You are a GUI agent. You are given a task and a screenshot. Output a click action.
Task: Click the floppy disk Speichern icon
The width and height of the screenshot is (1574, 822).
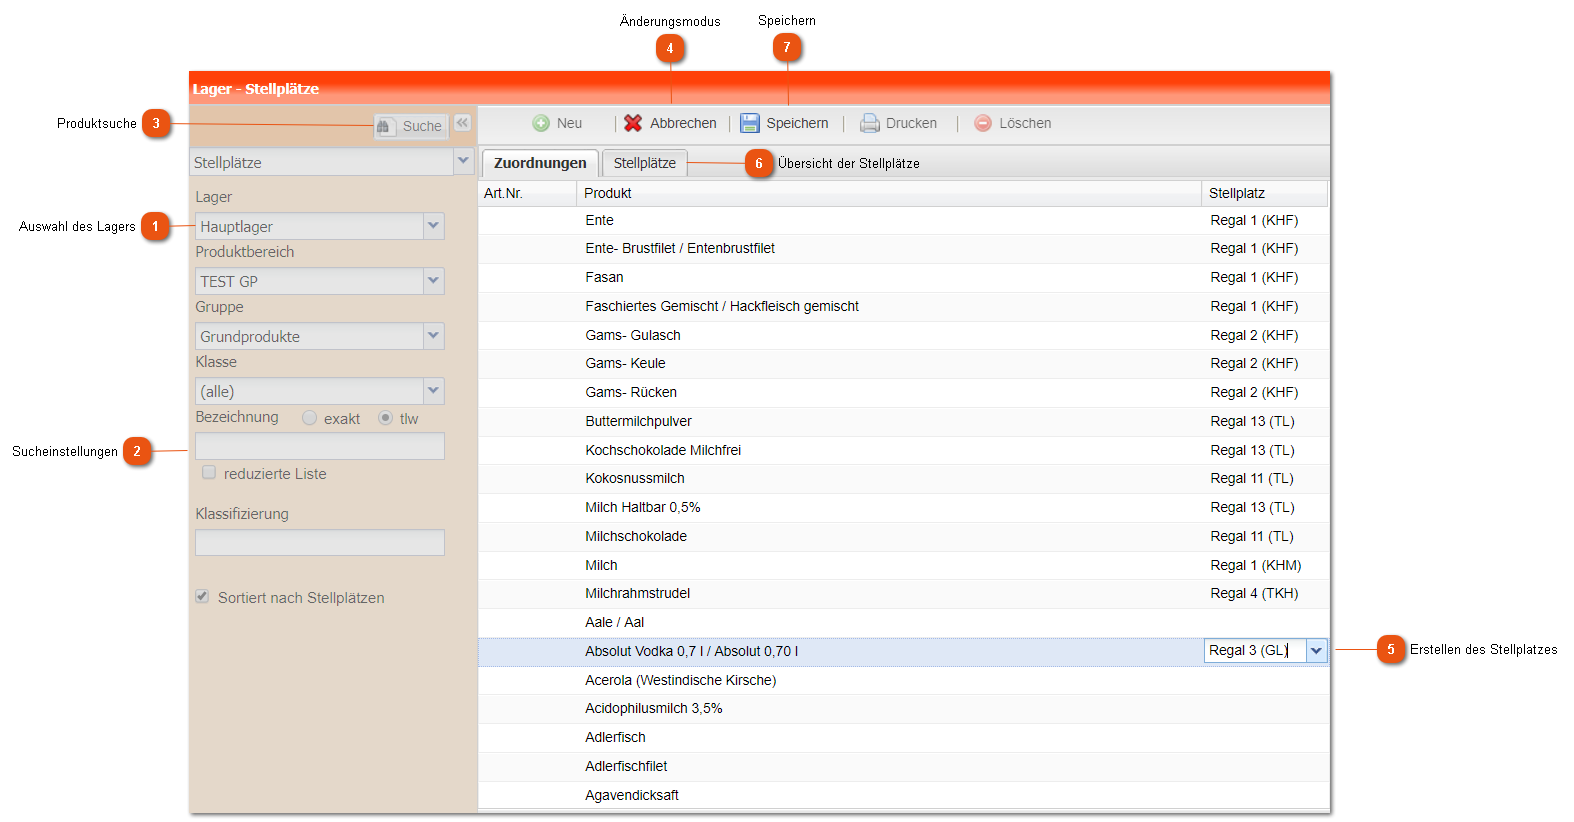(750, 123)
